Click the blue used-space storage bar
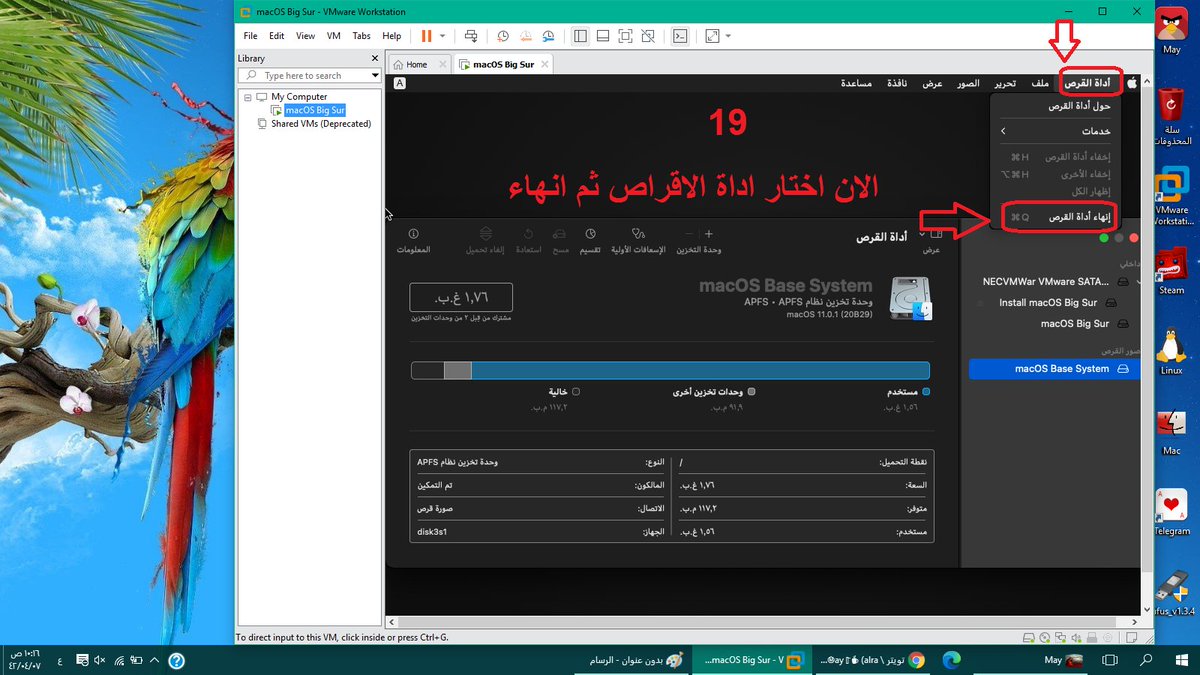Image resolution: width=1200 pixels, height=675 pixels. pyautogui.click(x=700, y=370)
